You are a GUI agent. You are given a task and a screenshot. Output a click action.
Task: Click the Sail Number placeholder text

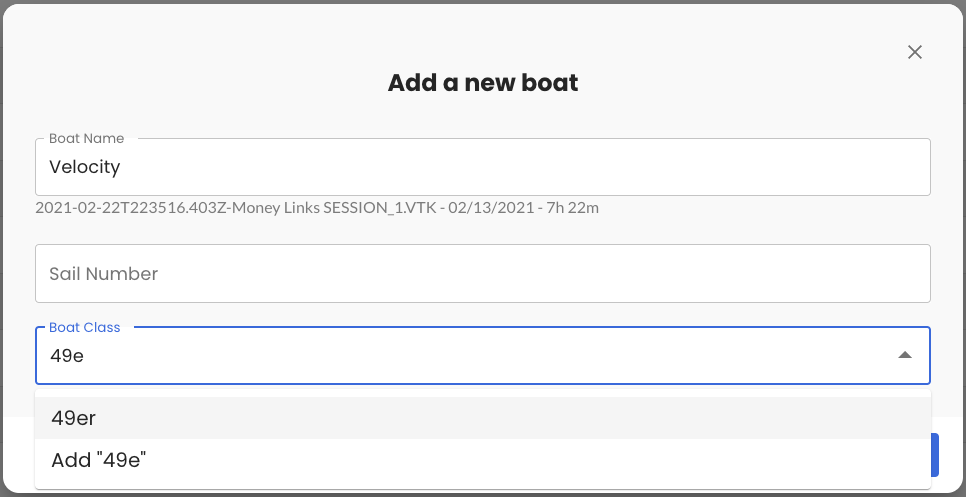pos(104,273)
